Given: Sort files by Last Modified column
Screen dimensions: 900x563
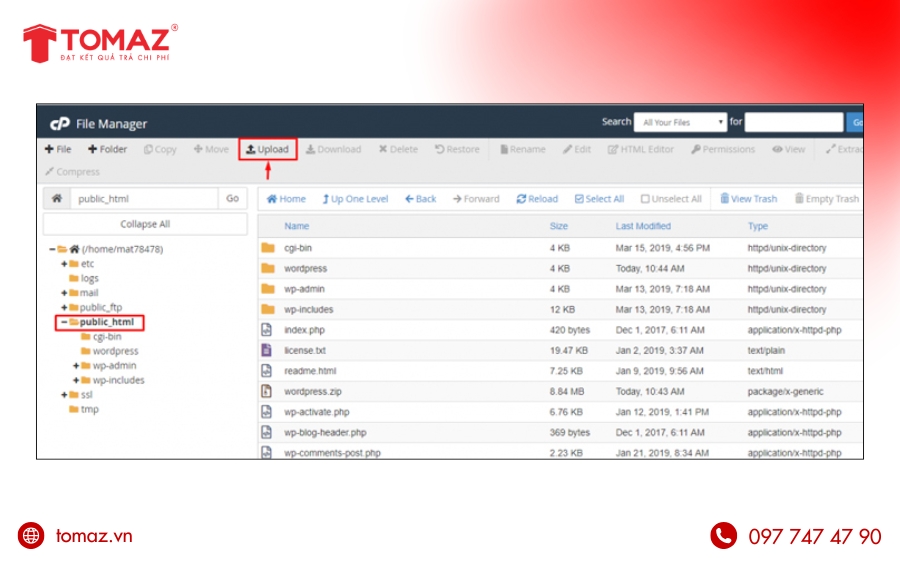Looking at the screenshot, I should (643, 226).
